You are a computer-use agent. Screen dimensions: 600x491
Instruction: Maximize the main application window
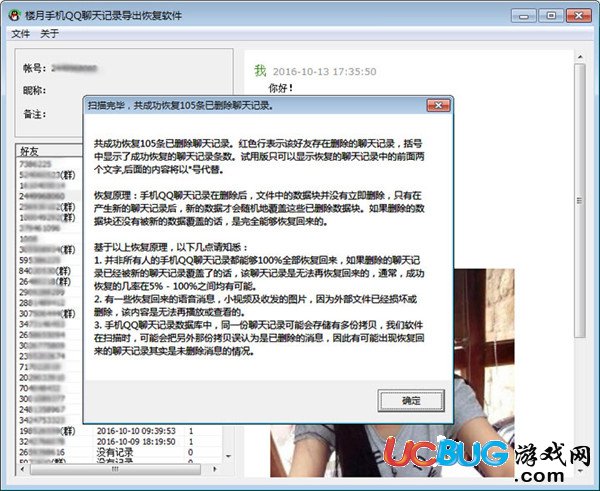[x=551, y=16]
